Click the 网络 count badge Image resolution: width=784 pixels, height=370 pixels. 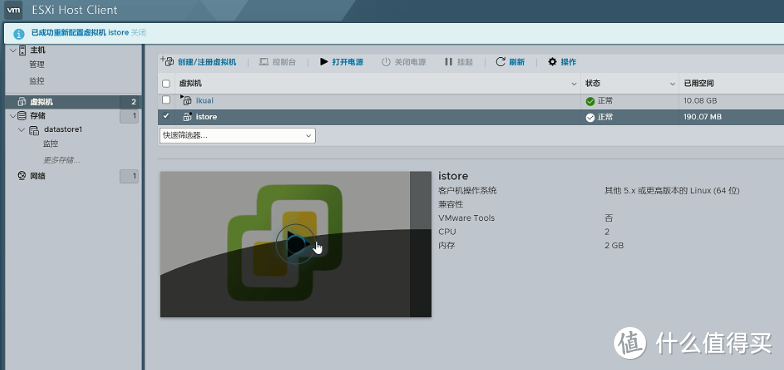pyautogui.click(x=129, y=176)
